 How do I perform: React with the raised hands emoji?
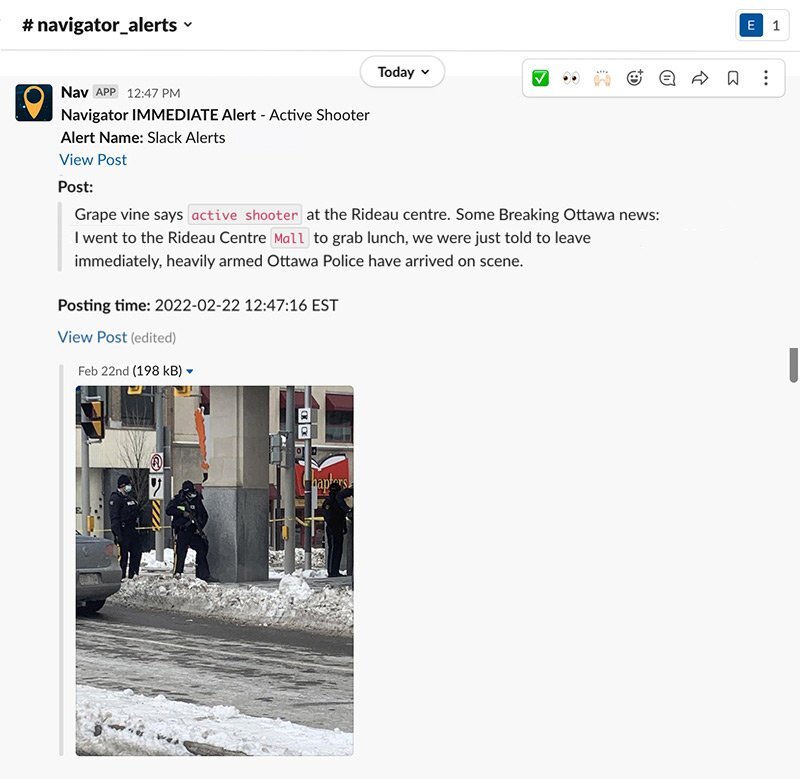pyautogui.click(x=603, y=77)
